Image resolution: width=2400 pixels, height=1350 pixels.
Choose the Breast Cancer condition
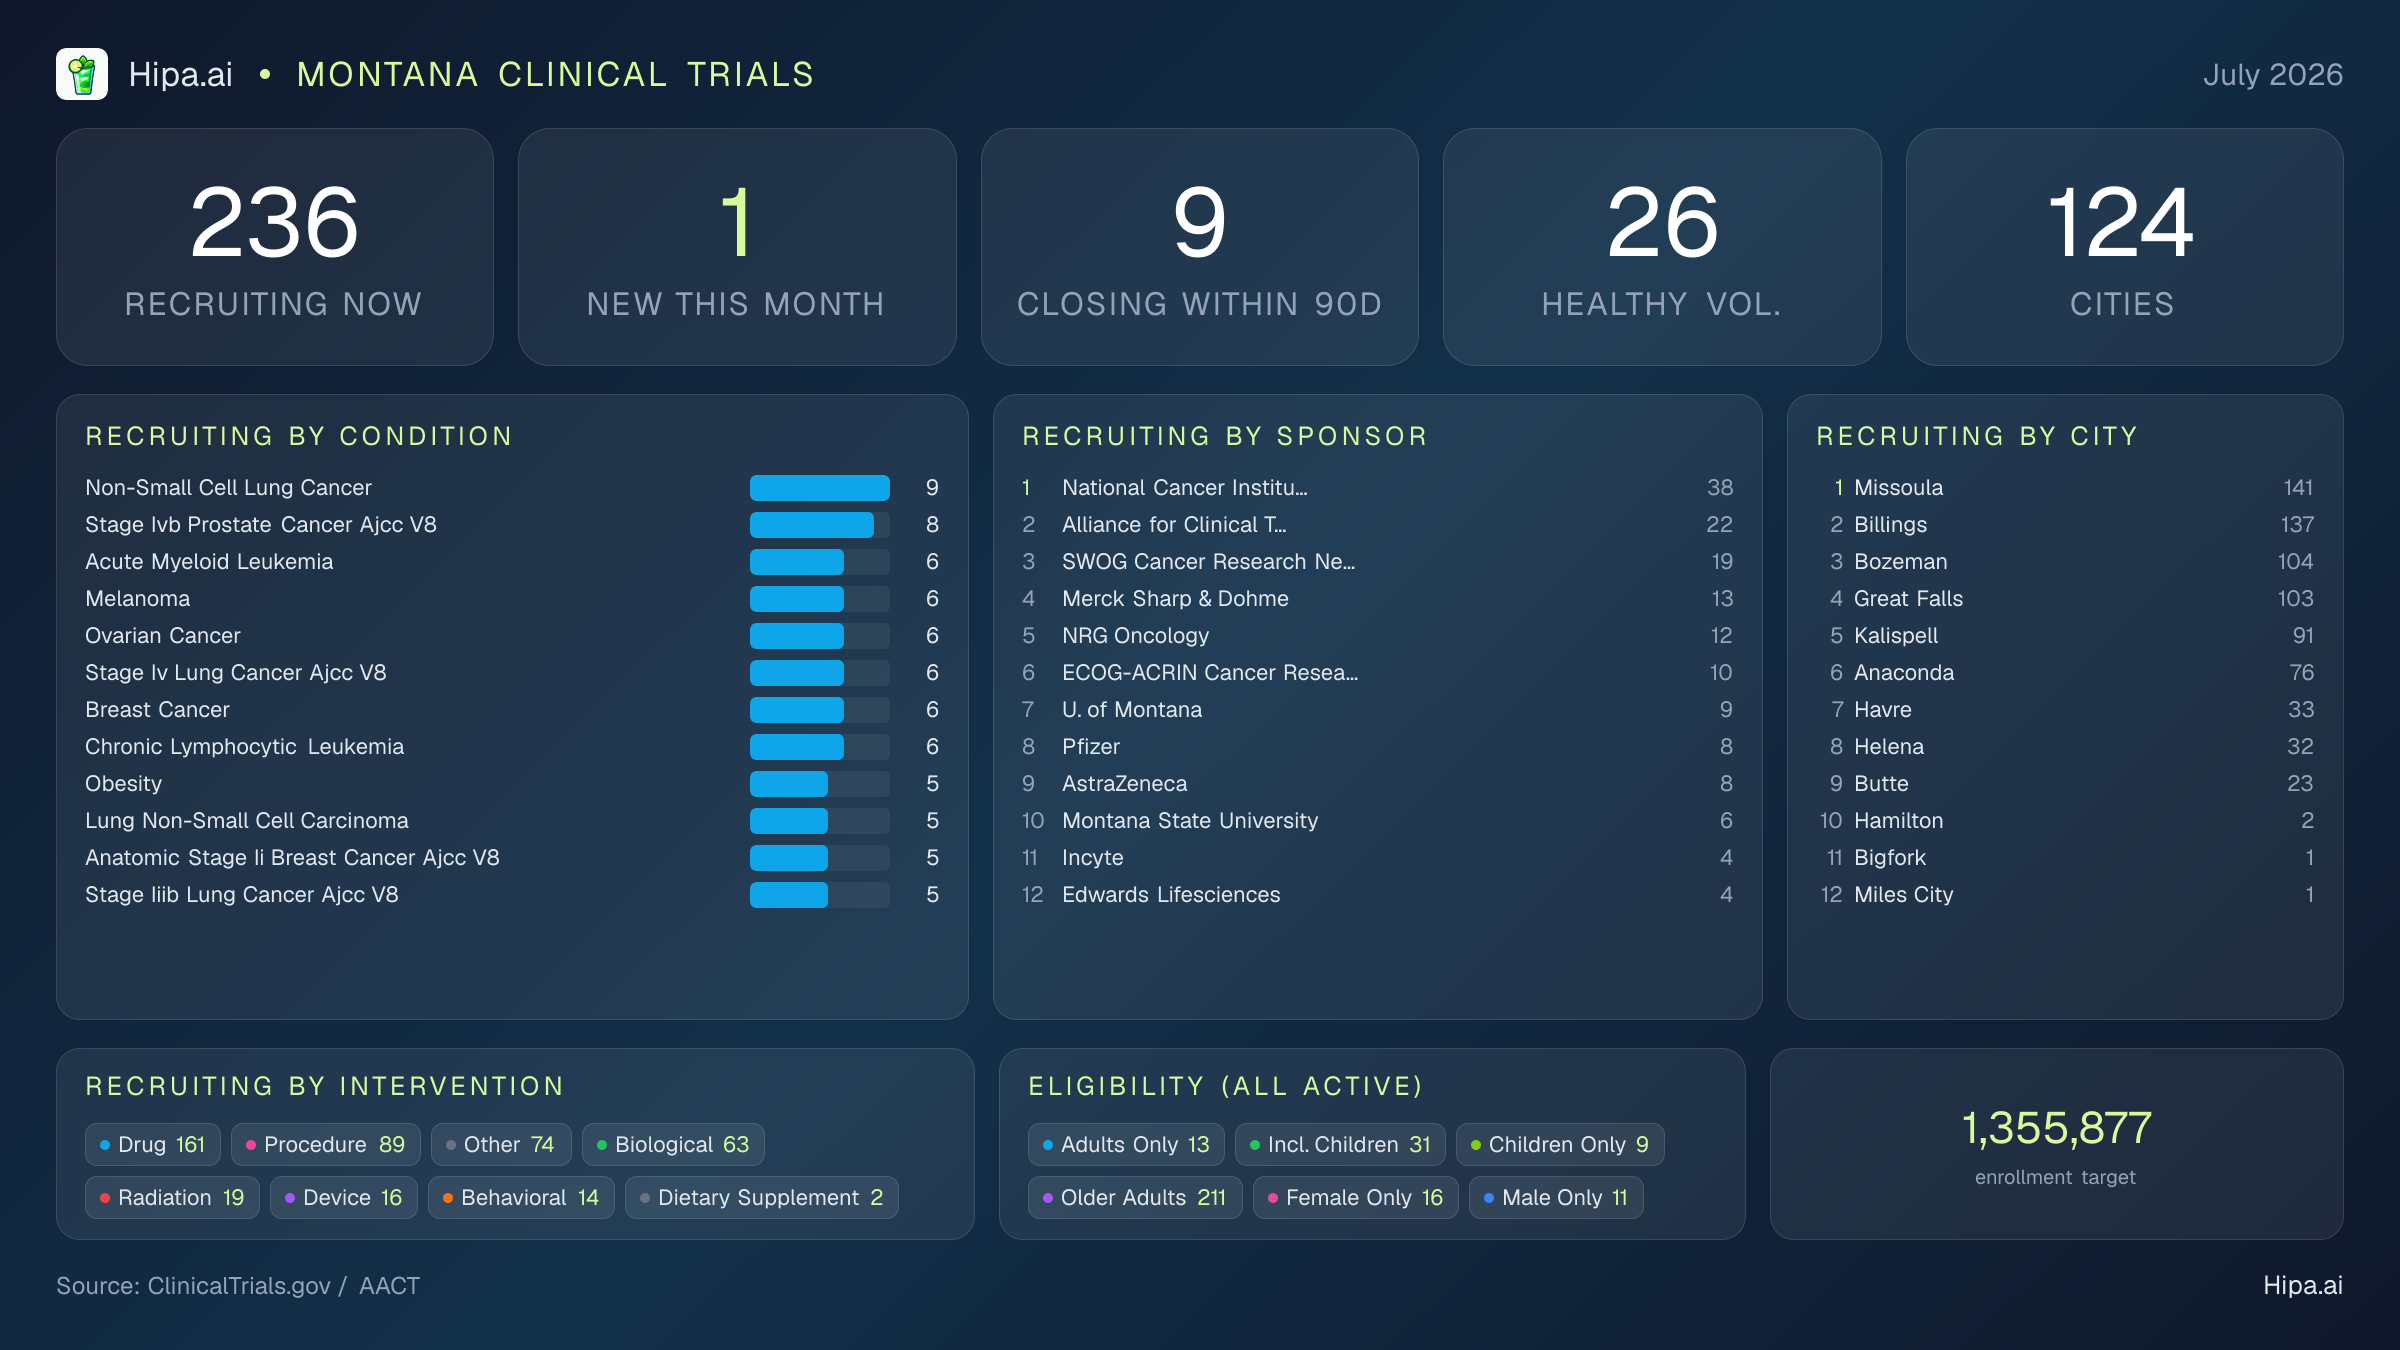pyautogui.click(x=512, y=710)
